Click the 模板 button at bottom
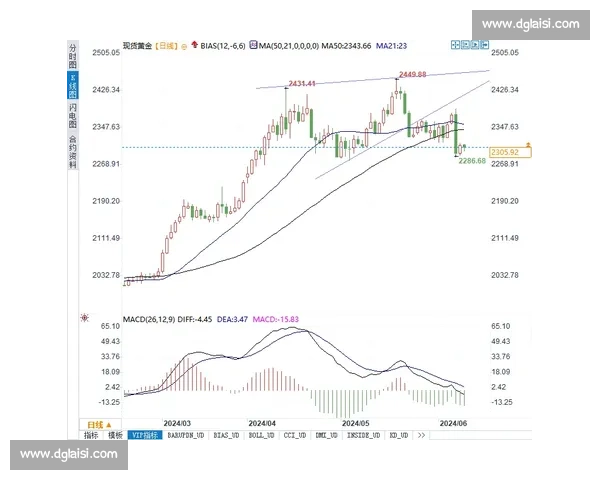The width and height of the screenshot is (600, 480). [114, 436]
